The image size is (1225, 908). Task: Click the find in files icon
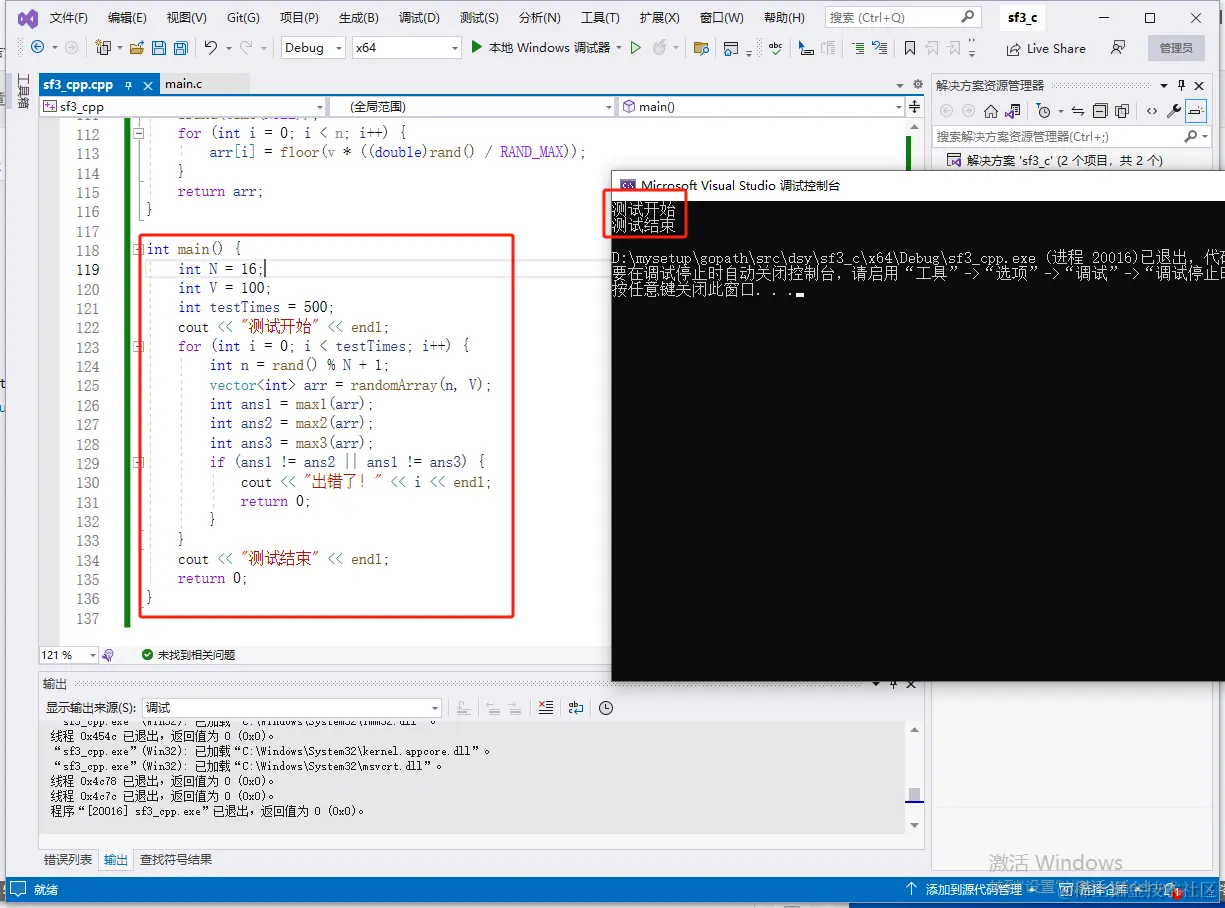(x=701, y=48)
